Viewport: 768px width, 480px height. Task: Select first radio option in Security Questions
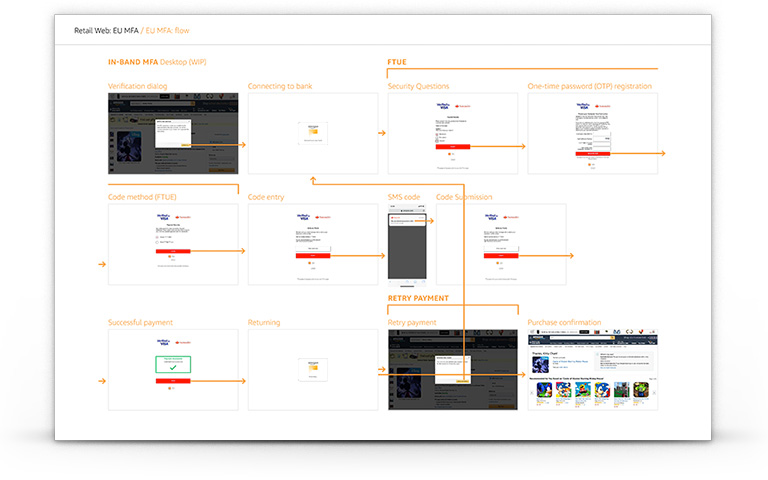[x=437, y=134]
